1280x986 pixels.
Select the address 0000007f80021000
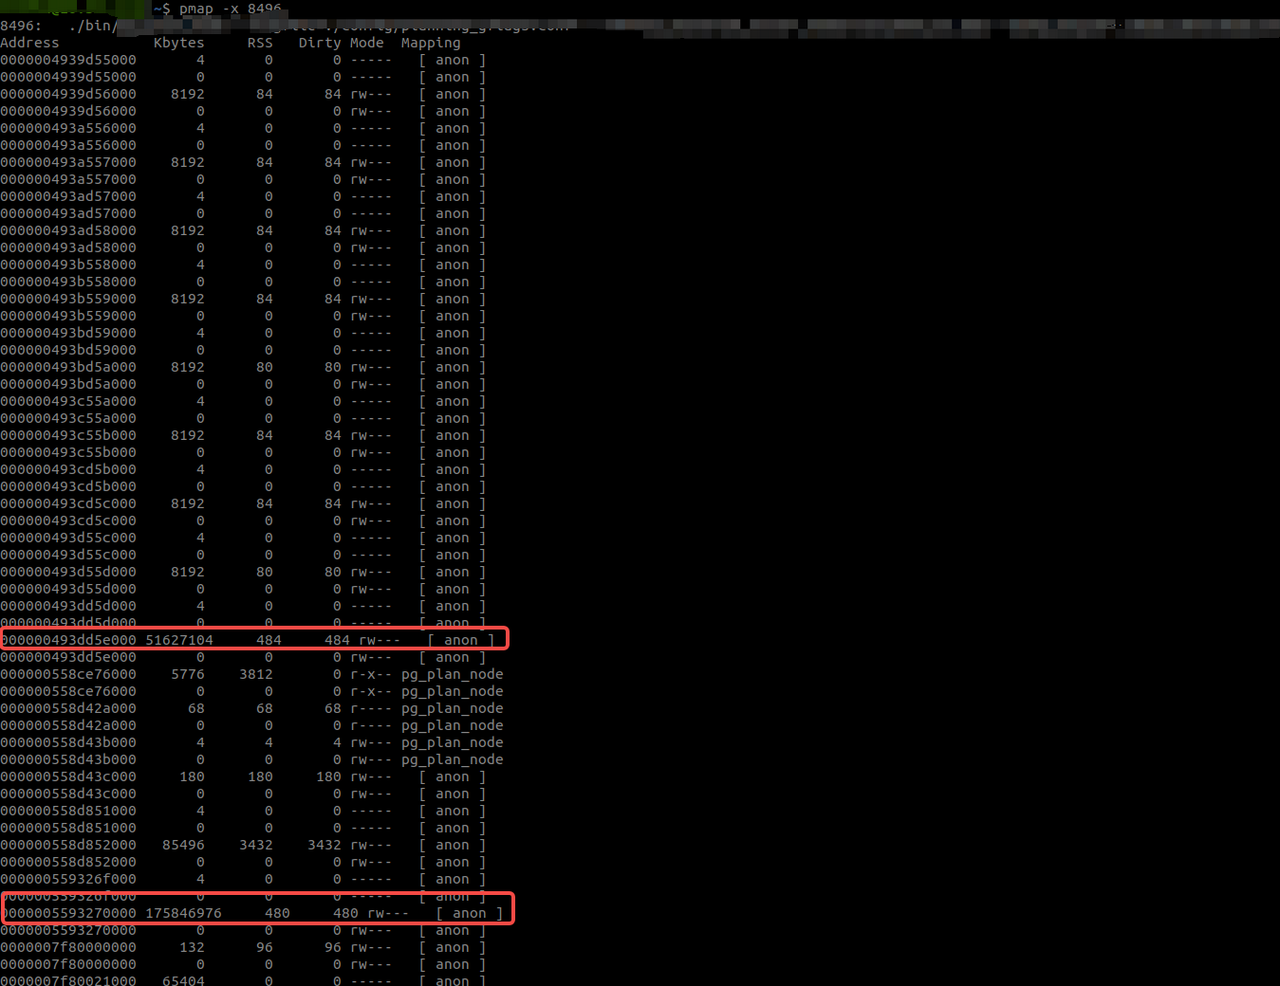68,981
